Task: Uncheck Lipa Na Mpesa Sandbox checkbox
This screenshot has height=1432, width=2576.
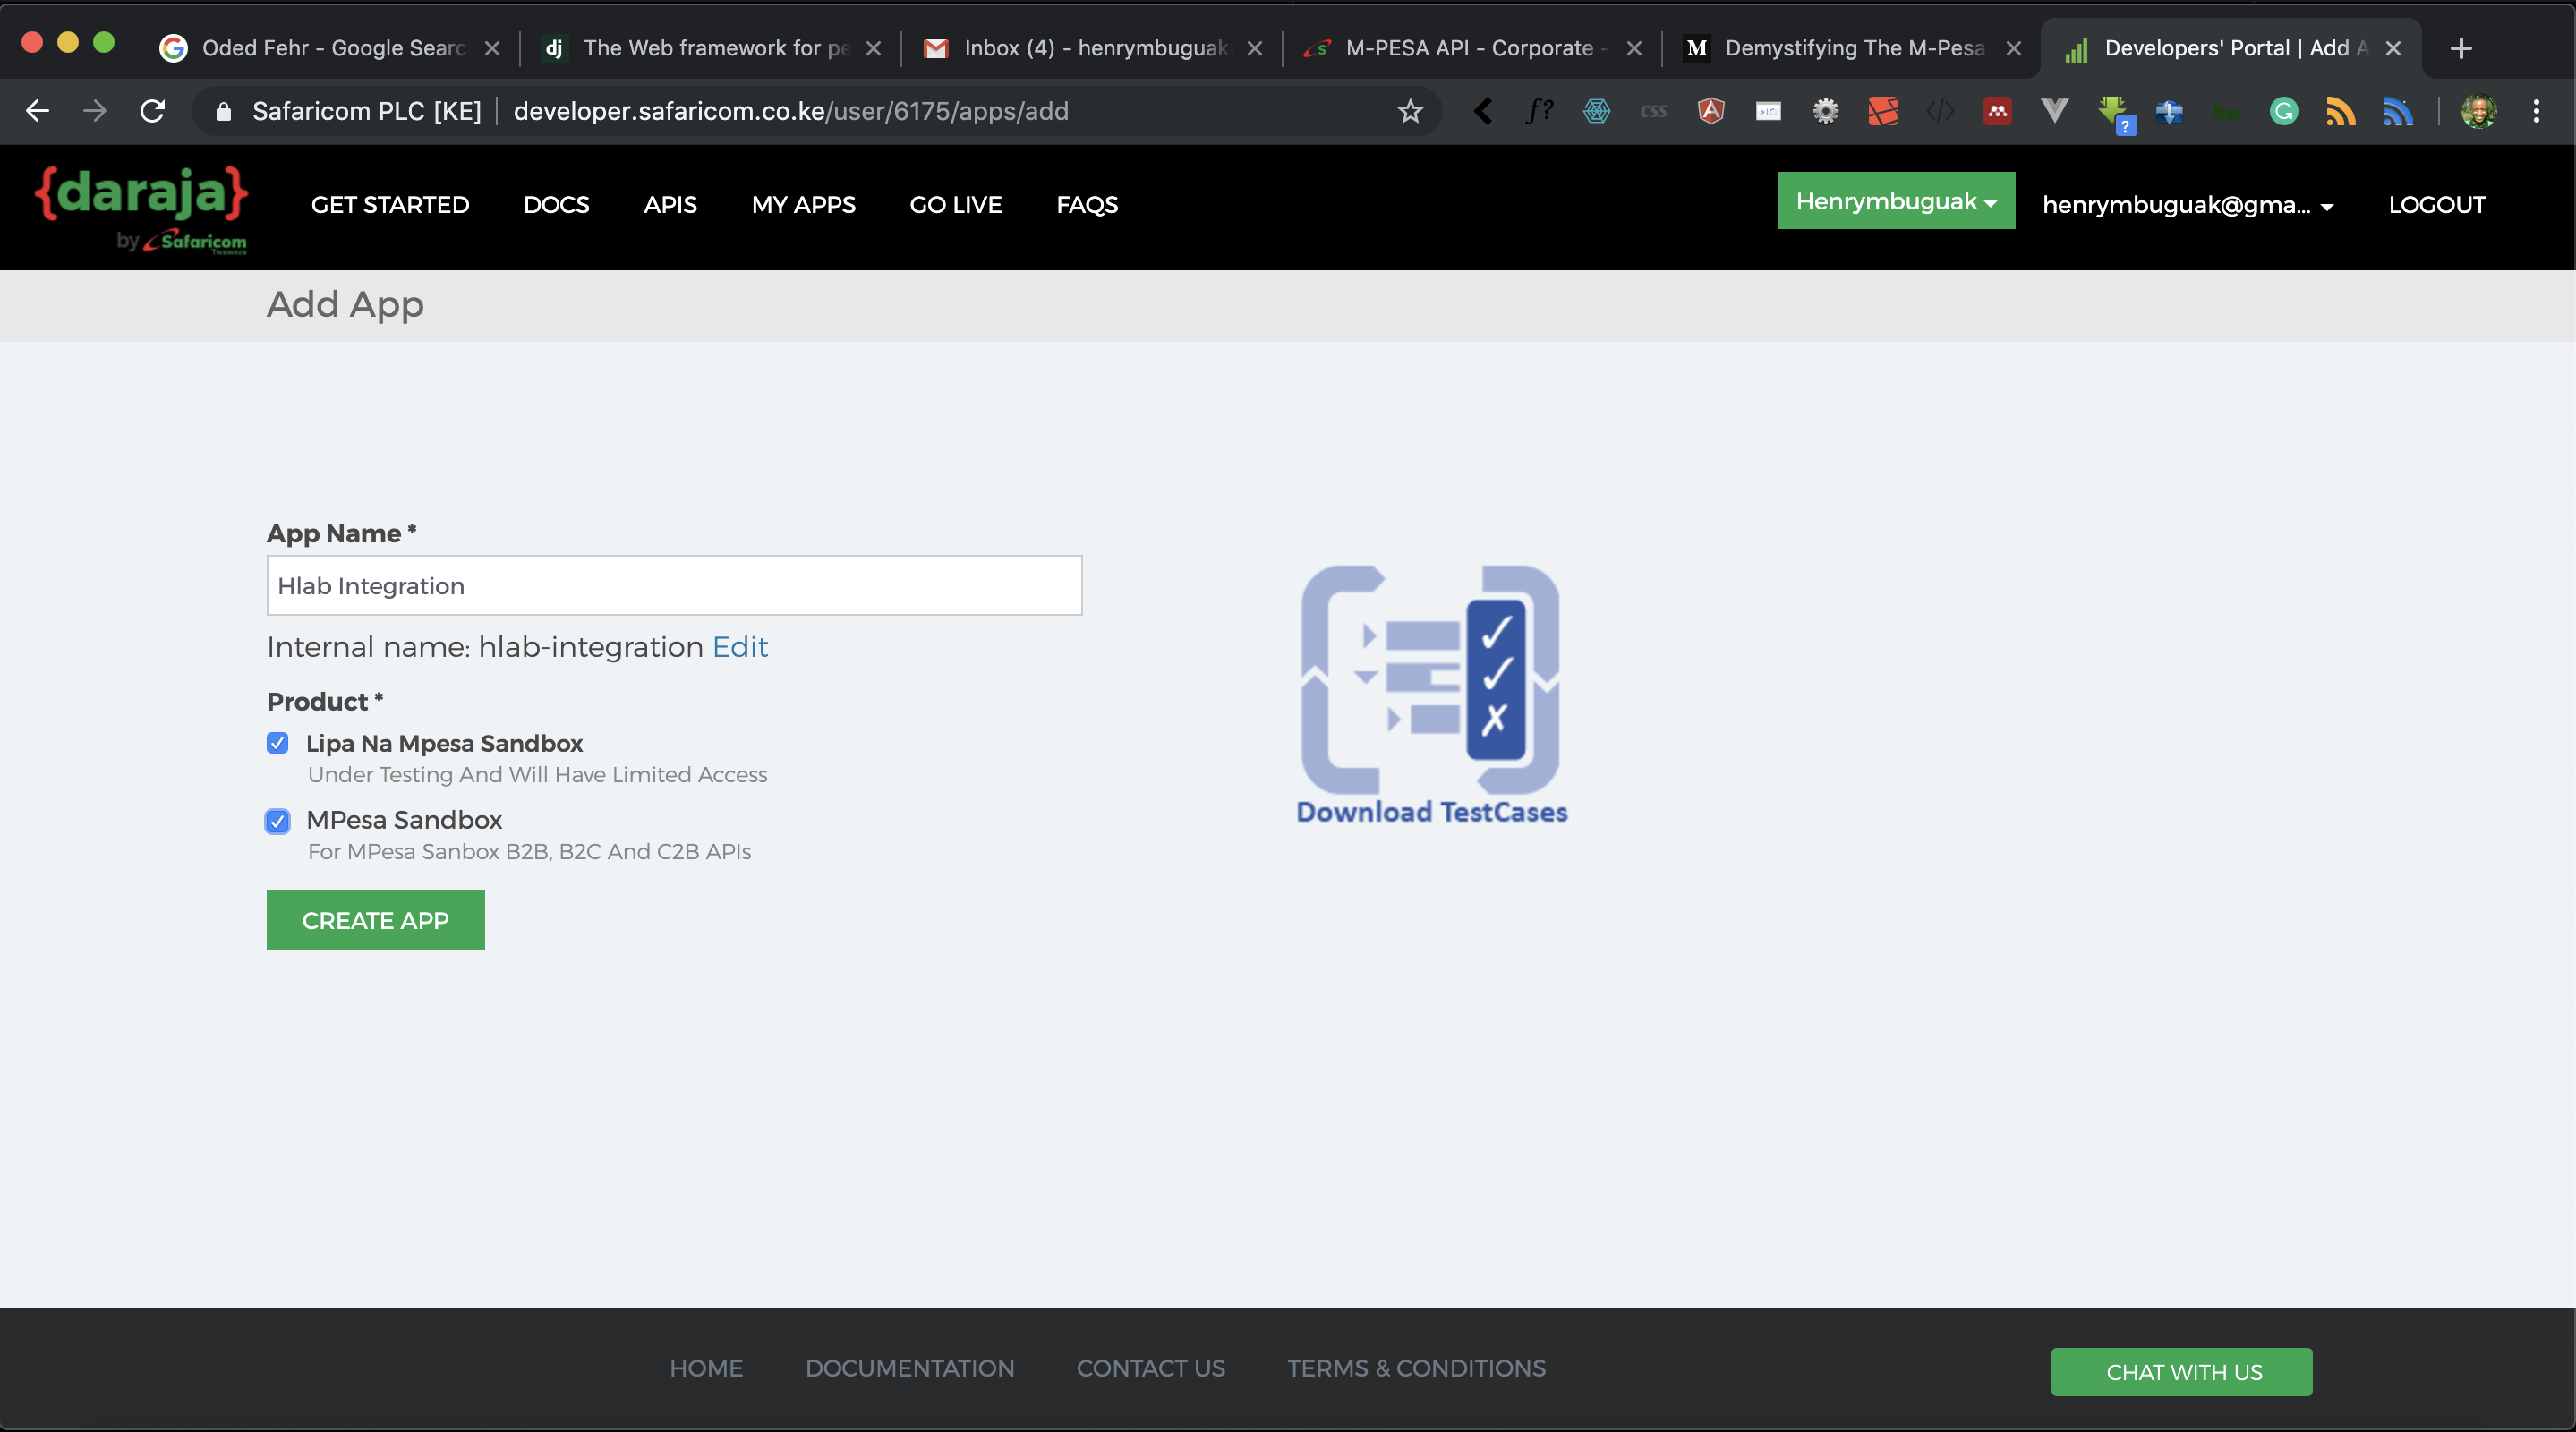Action: click(x=278, y=743)
